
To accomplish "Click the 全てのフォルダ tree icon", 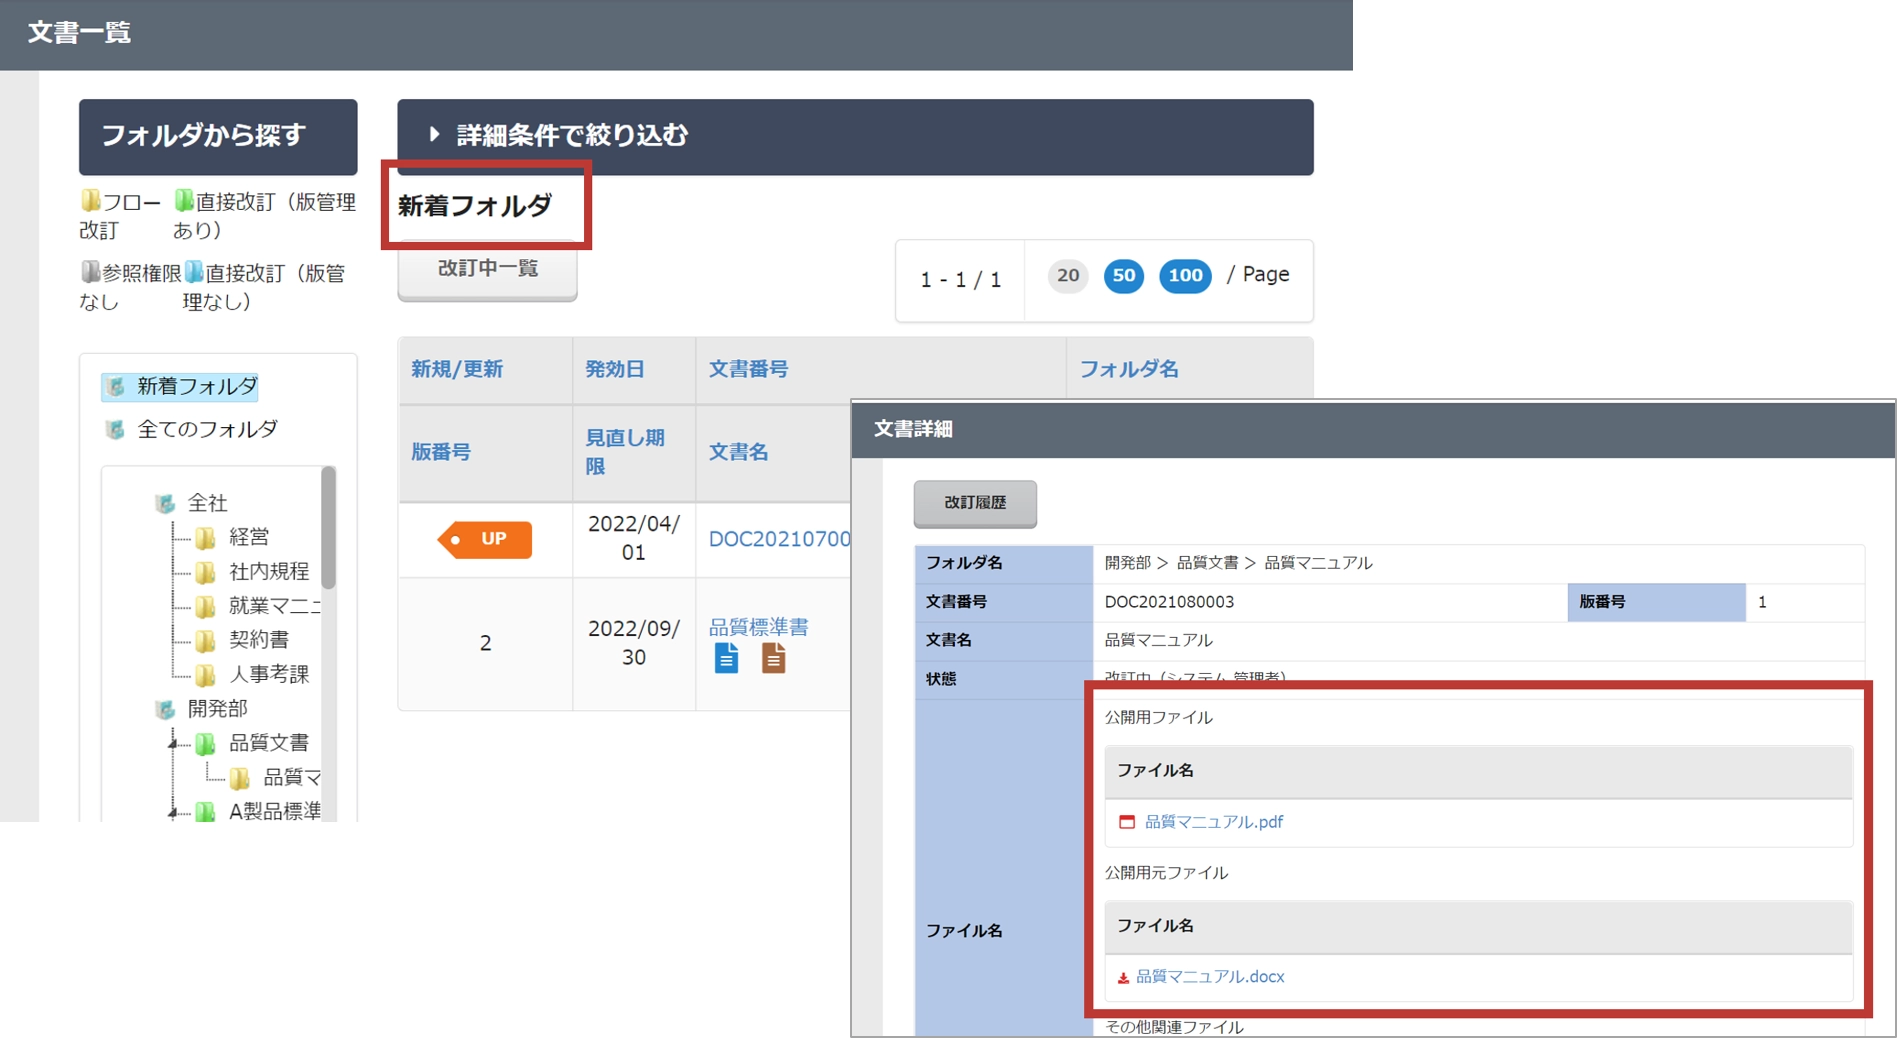I will (116, 429).
